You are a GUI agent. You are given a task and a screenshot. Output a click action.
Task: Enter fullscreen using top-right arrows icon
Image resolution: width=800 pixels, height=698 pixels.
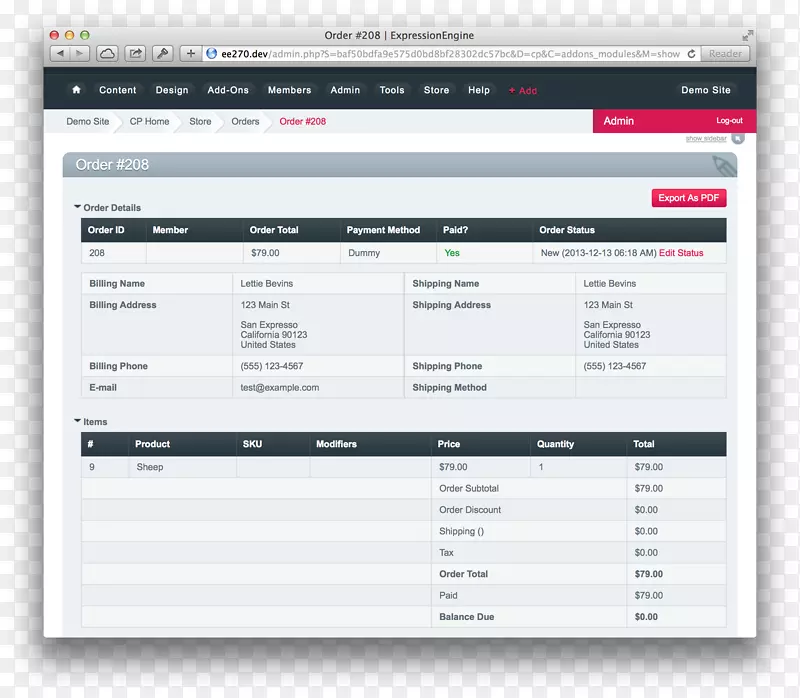(747, 35)
